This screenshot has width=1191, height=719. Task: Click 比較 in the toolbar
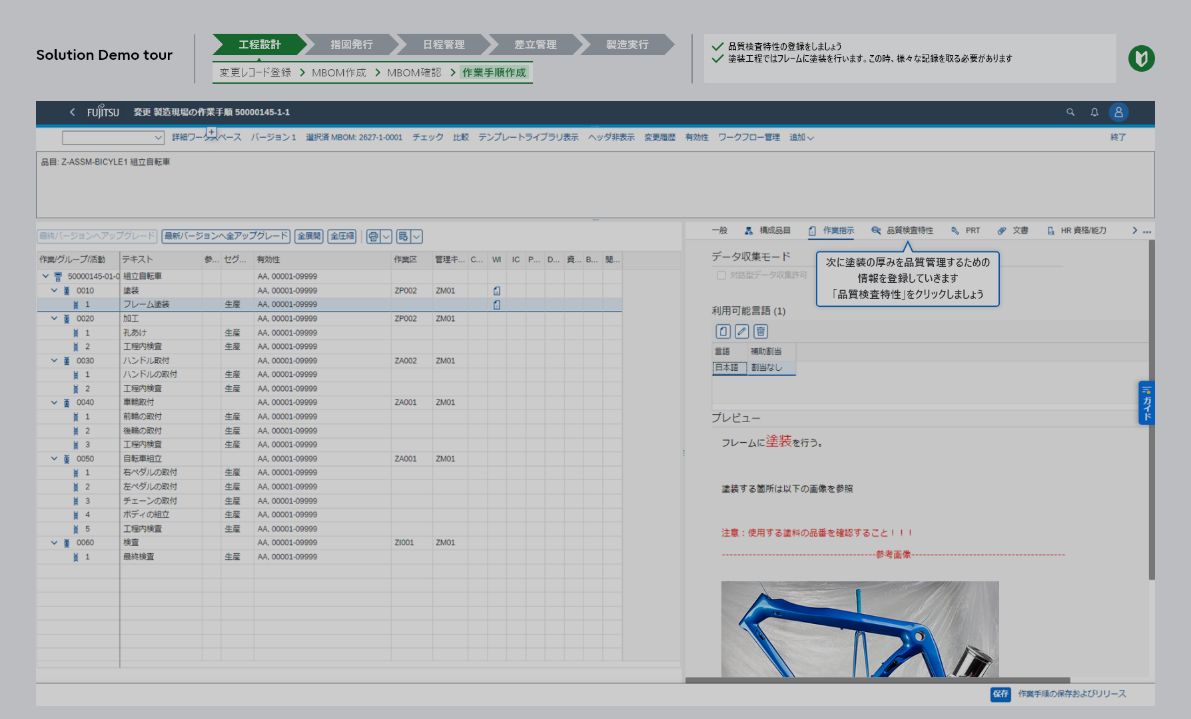pyautogui.click(x=461, y=137)
